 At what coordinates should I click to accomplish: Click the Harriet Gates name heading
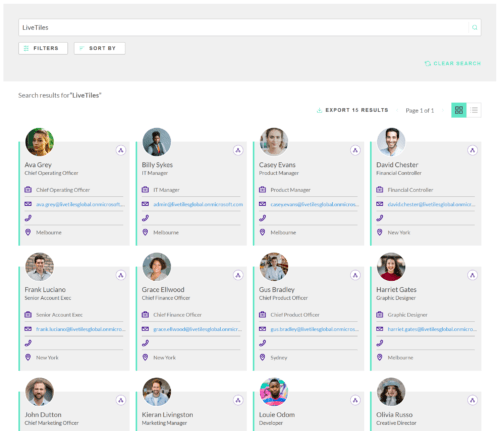[x=396, y=290]
